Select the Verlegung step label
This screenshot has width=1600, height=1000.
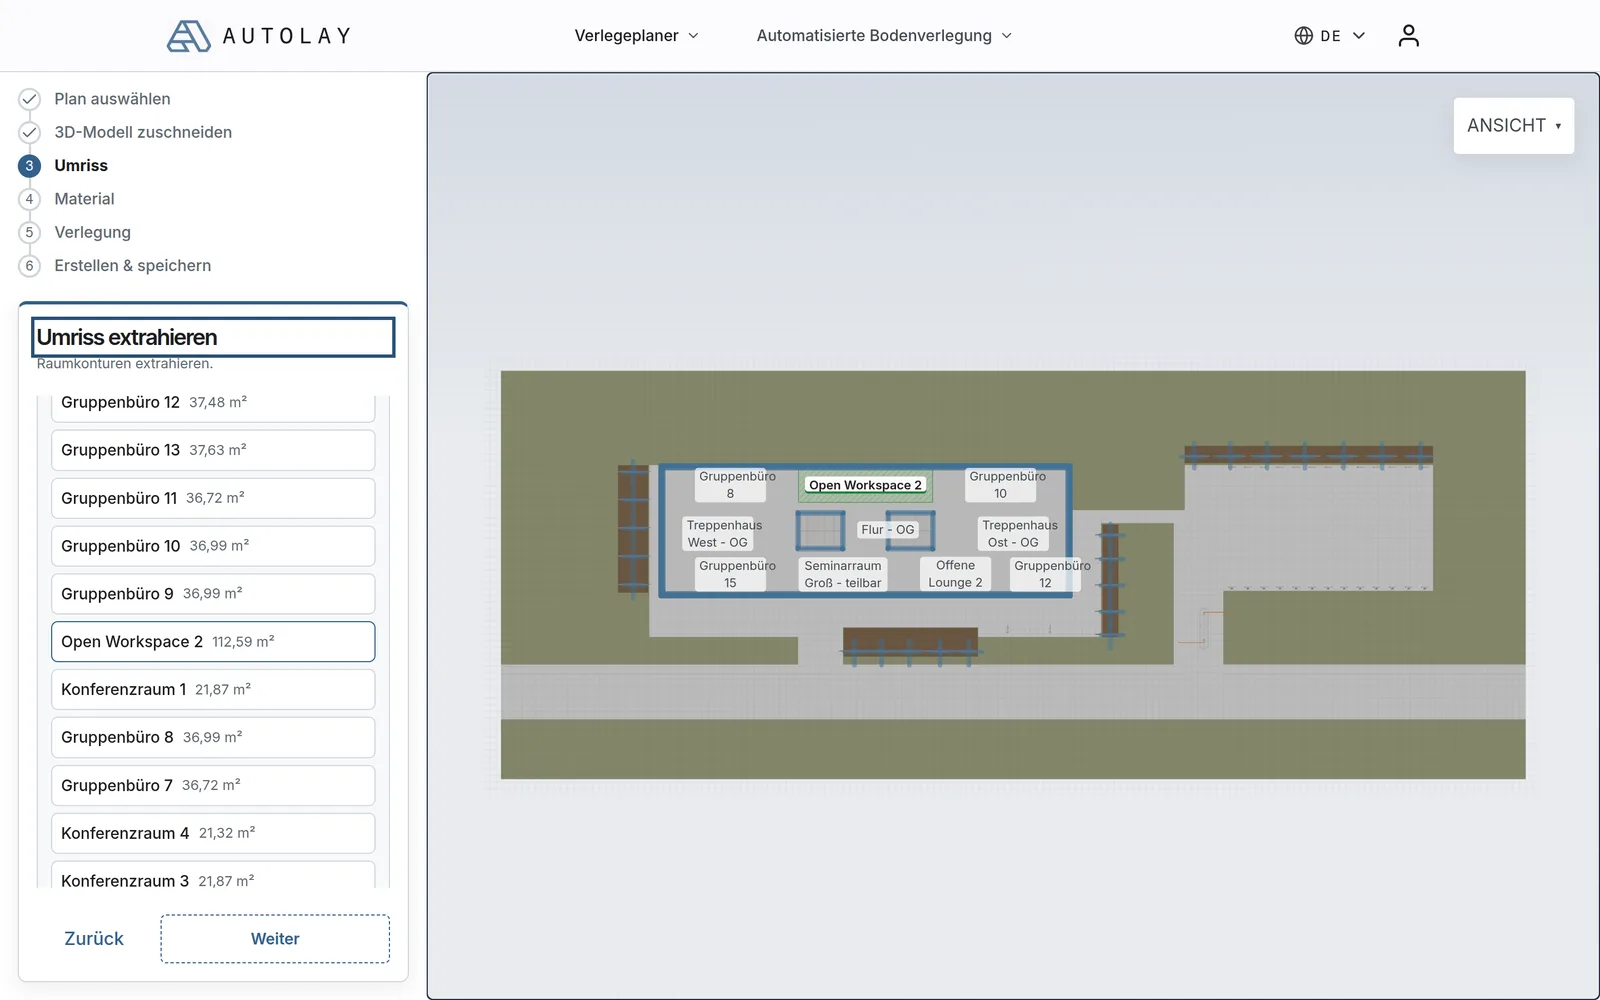click(92, 232)
